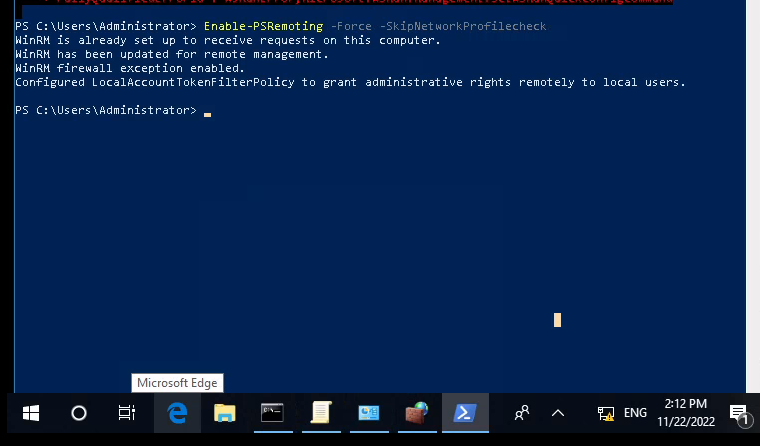Screen dimensions: 760x446
Task: Click the LocalAccountTokenFilterPolicy output line
Action: tap(350, 82)
